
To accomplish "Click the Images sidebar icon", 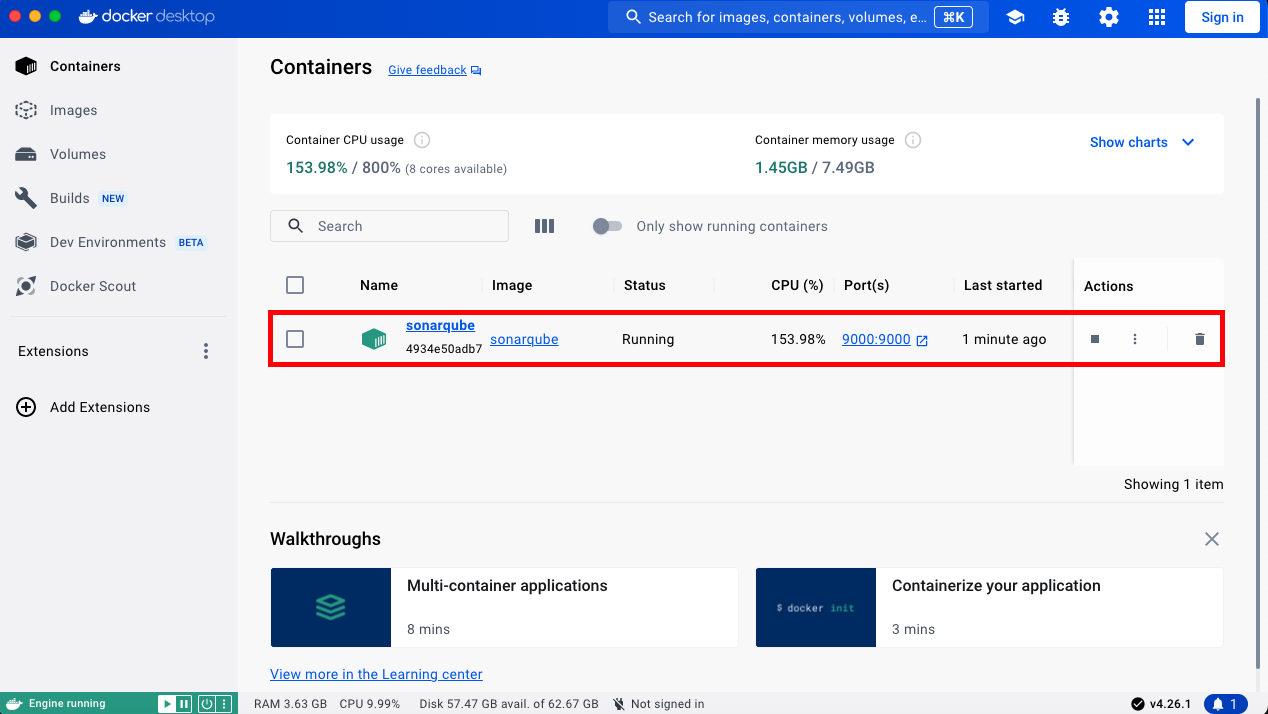I will pos(26,110).
